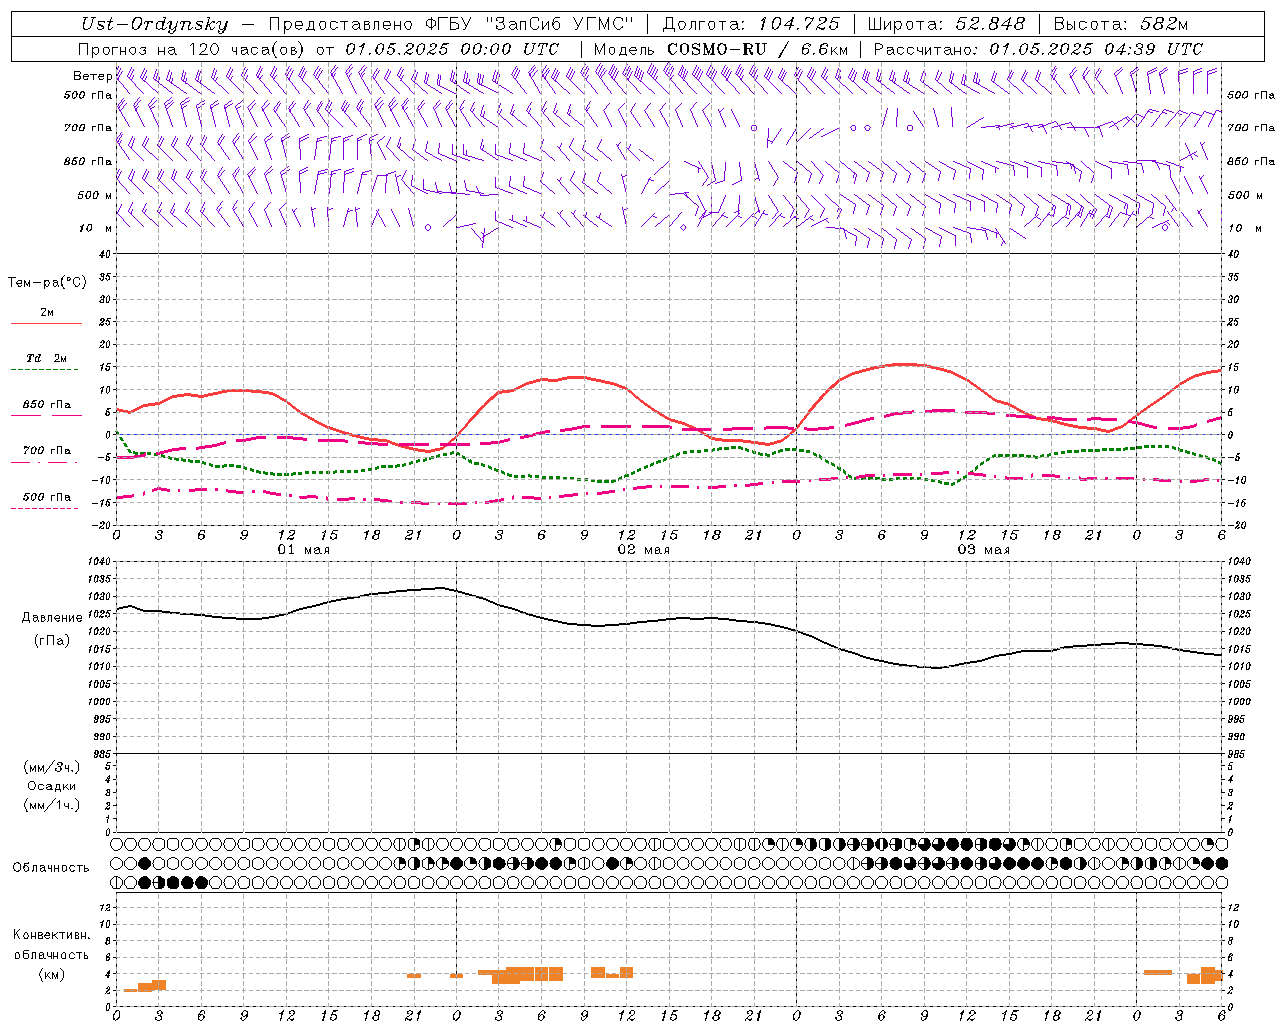Click the dashed line under Td 2м legend
This screenshot has width=1280, height=1024.
(x=46, y=370)
